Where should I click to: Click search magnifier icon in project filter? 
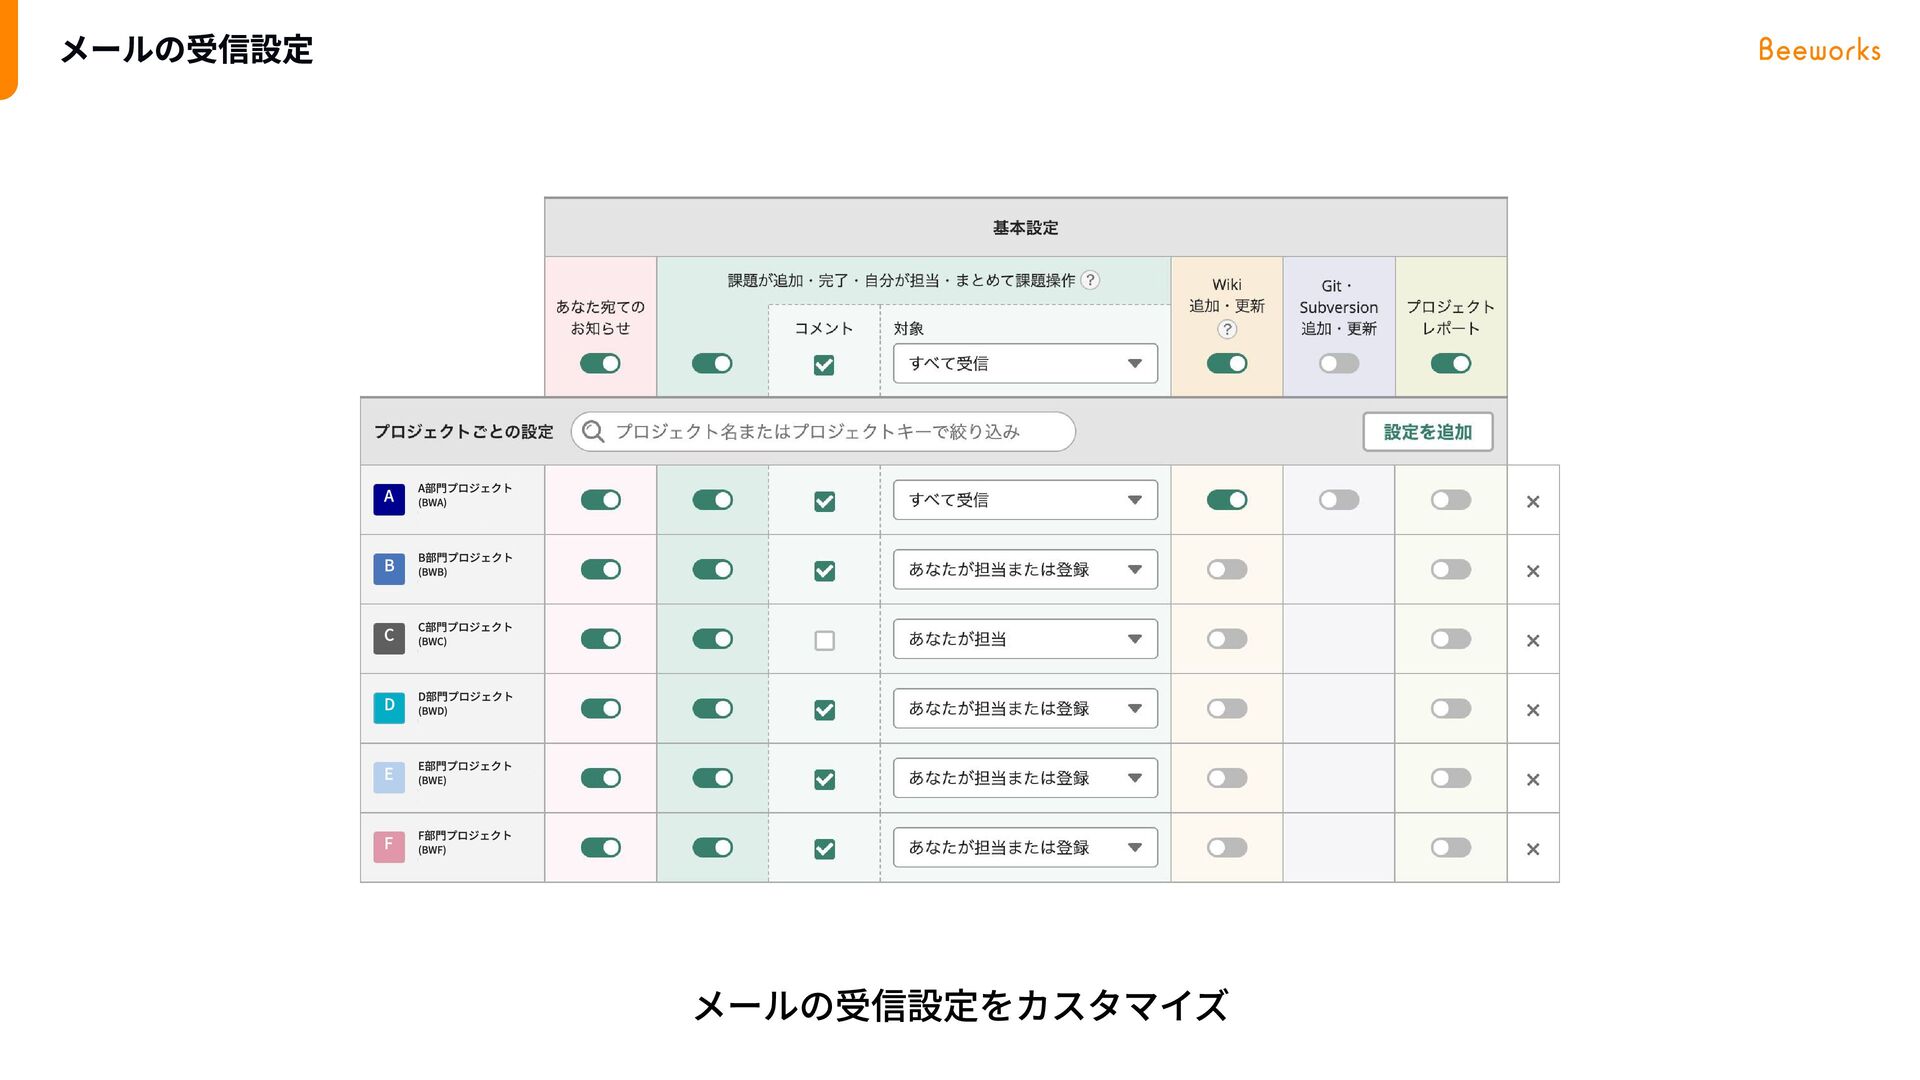(x=593, y=431)
